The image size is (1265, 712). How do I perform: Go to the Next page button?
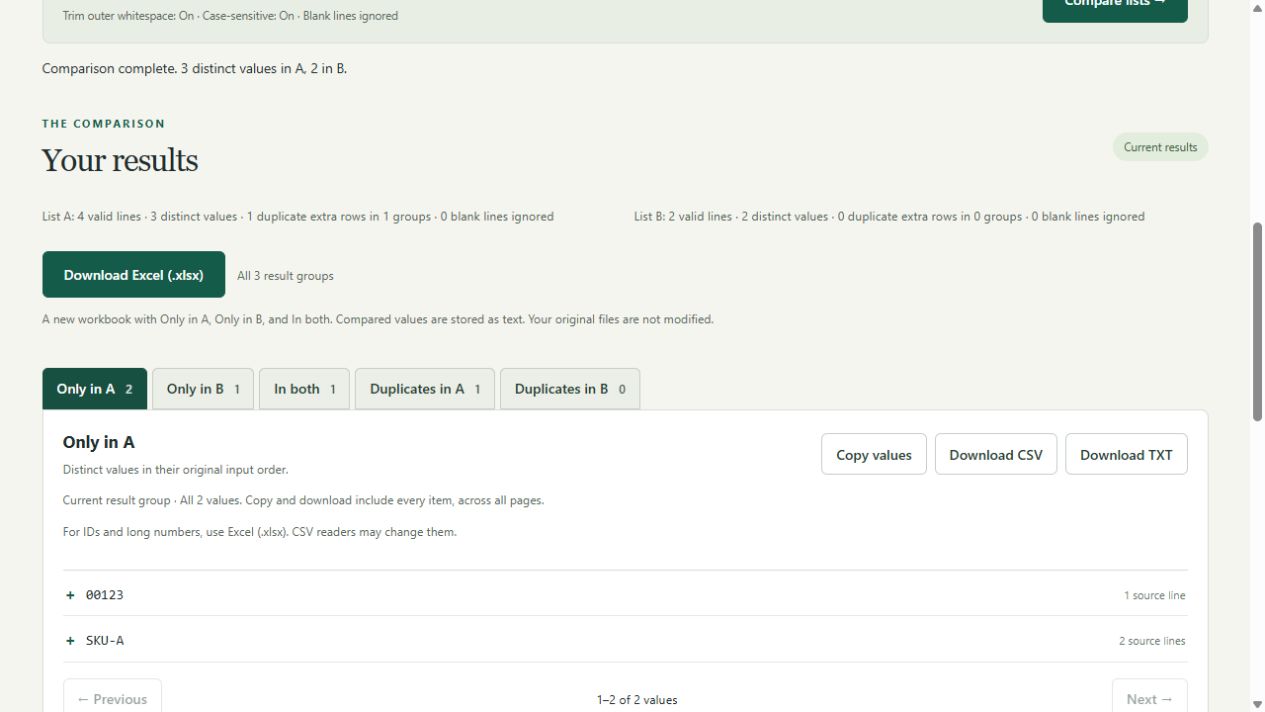point(1150,699)
